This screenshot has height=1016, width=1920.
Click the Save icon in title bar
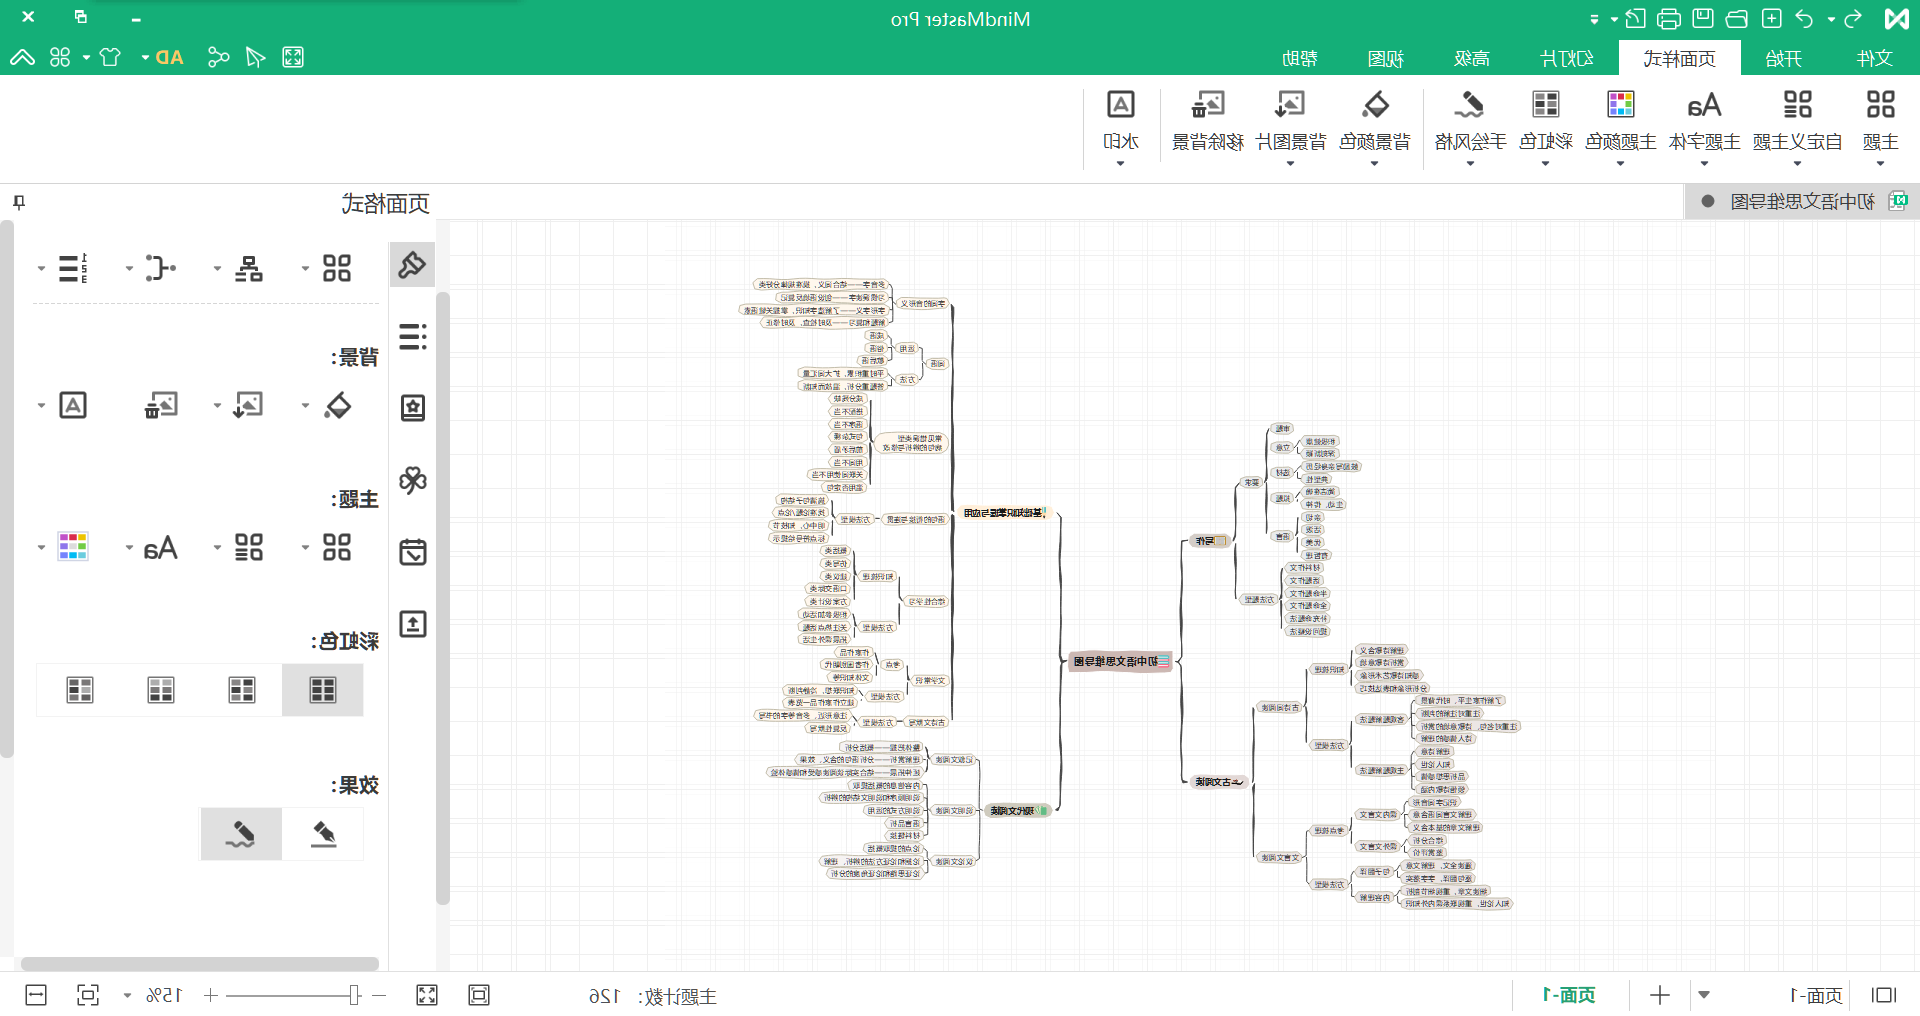pyautogui.click(x=1703, y=18)
